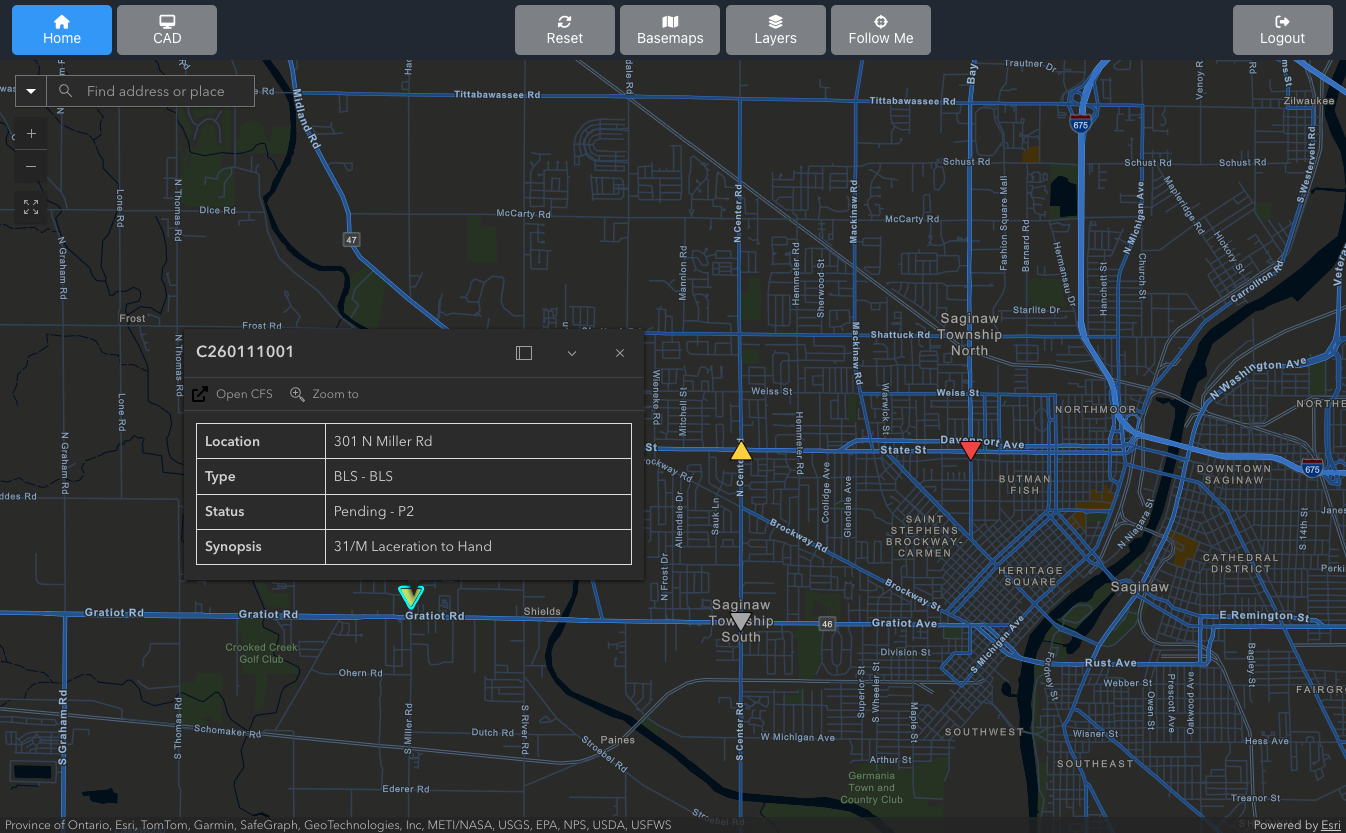
Task: Click the gray triangle marker near Saginaw Township South
Action: tap(740, 621)
